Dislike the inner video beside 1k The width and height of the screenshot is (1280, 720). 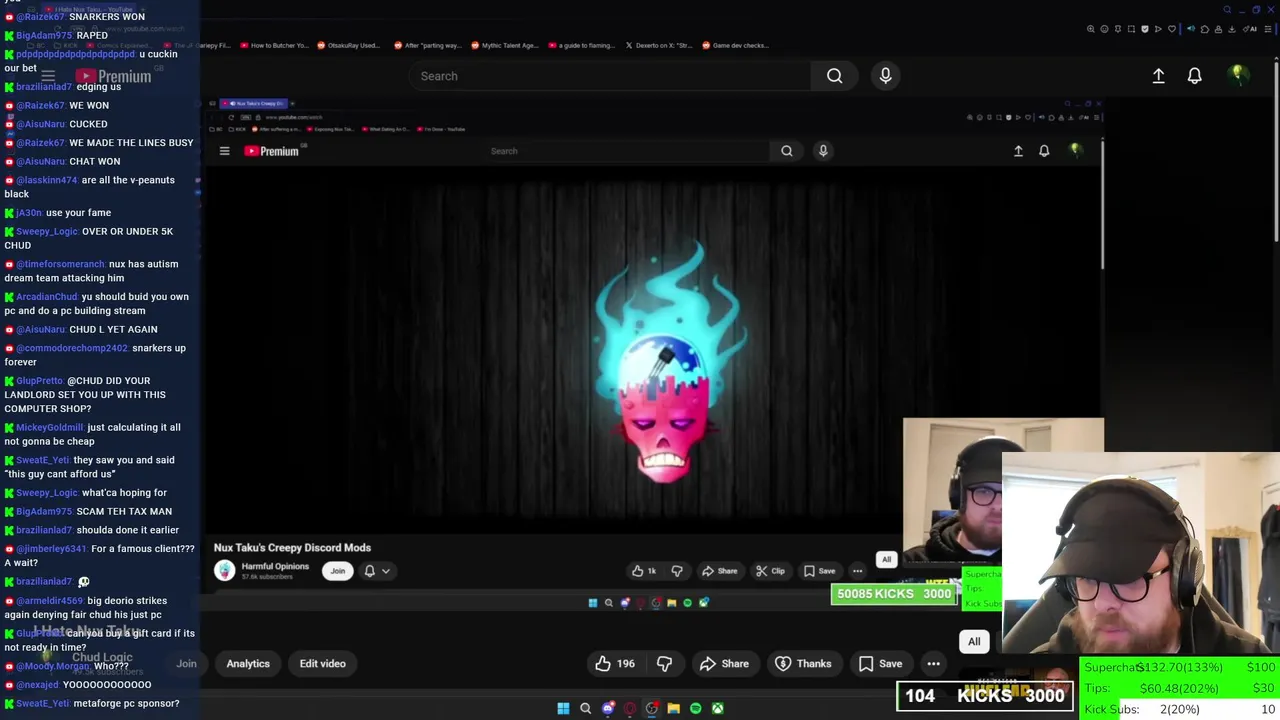(677, 571)
